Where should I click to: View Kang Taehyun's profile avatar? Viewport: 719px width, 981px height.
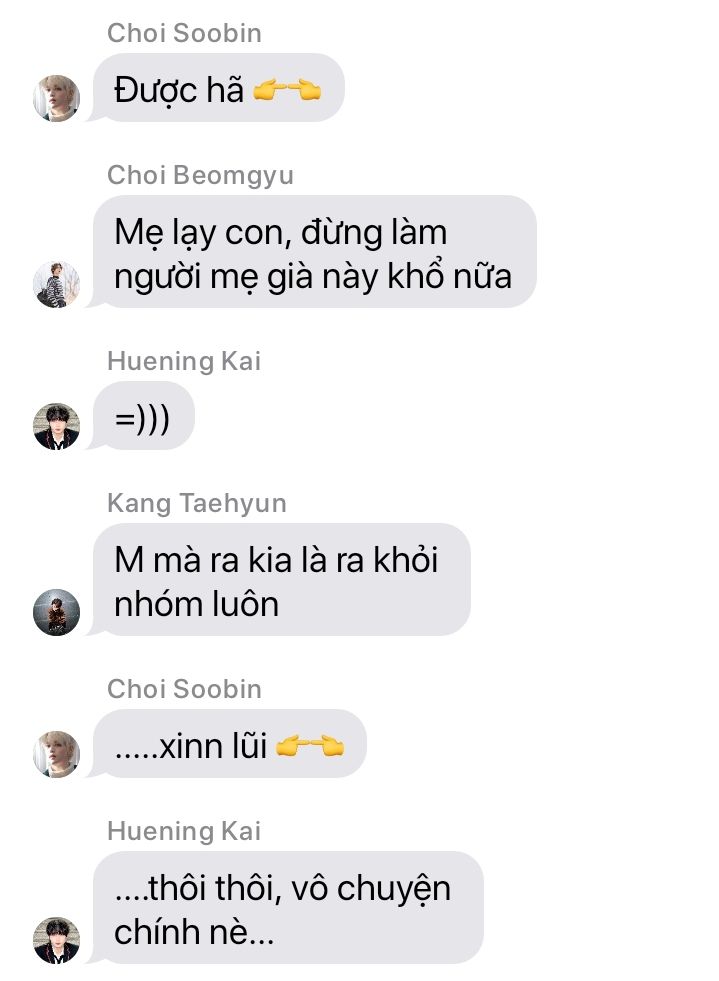(x=56, y=612)
